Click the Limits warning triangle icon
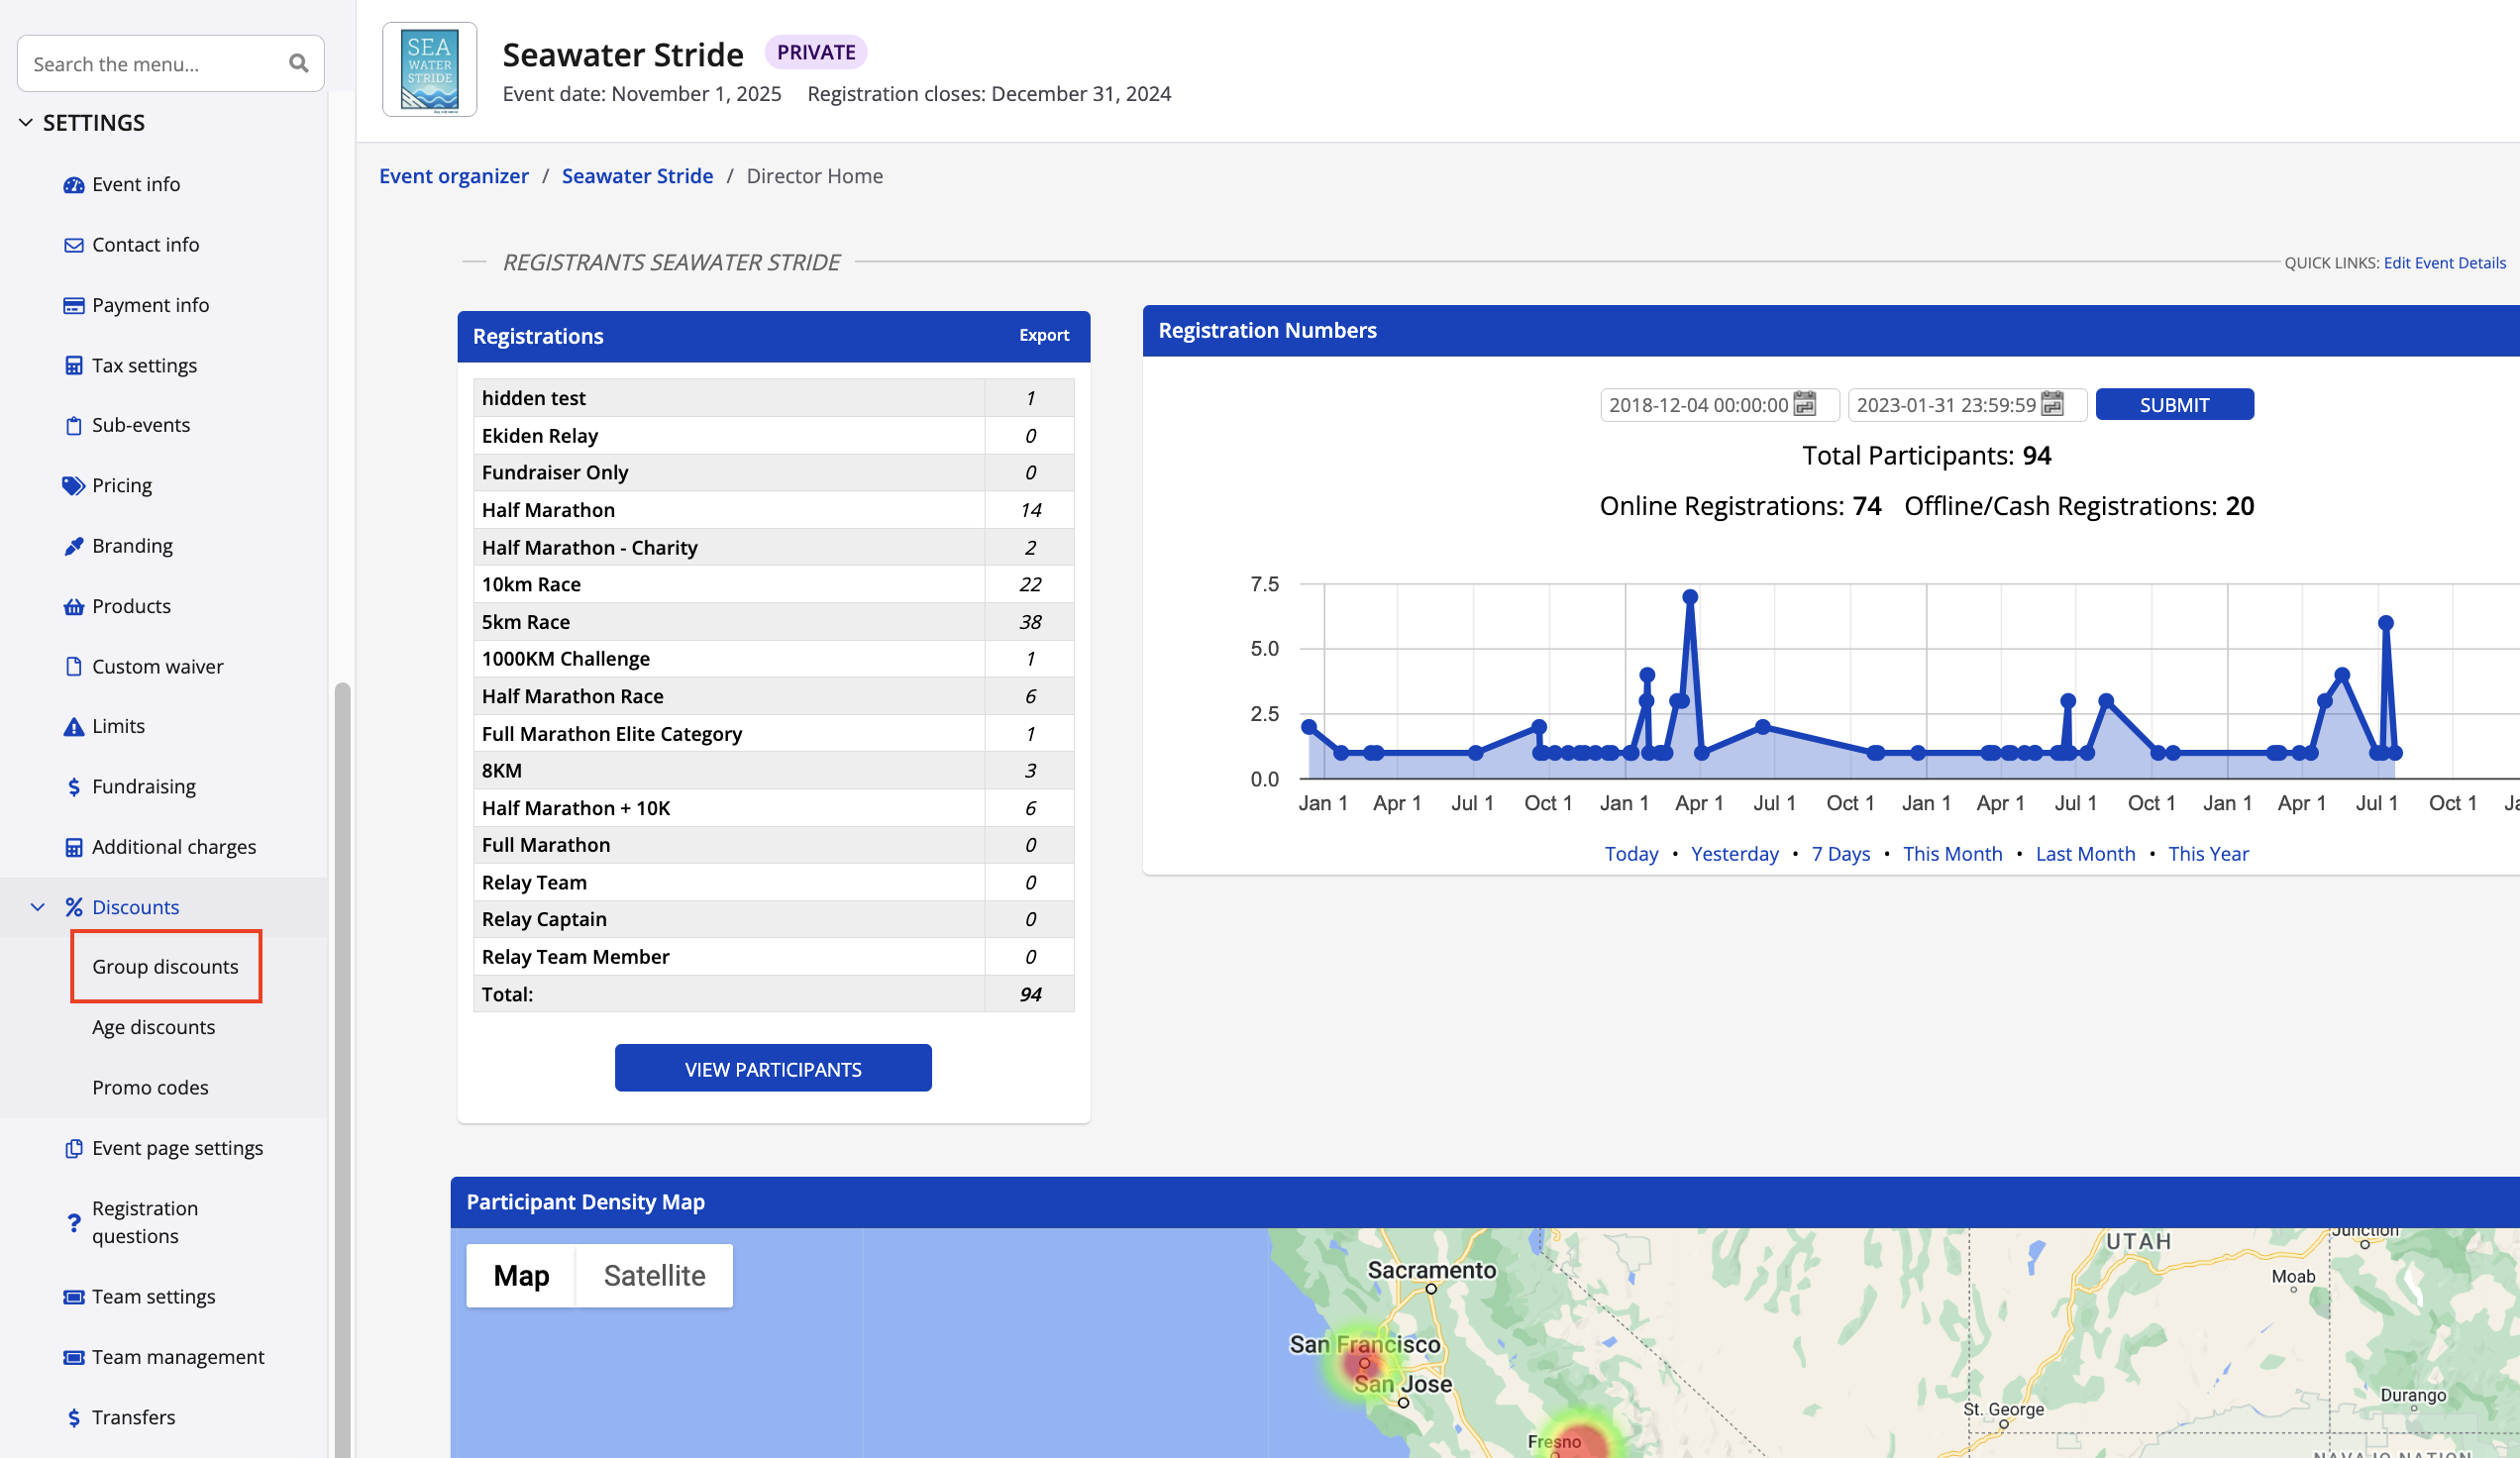Viewport: 2520px width, 1458px height. click(x=73, y=727)
